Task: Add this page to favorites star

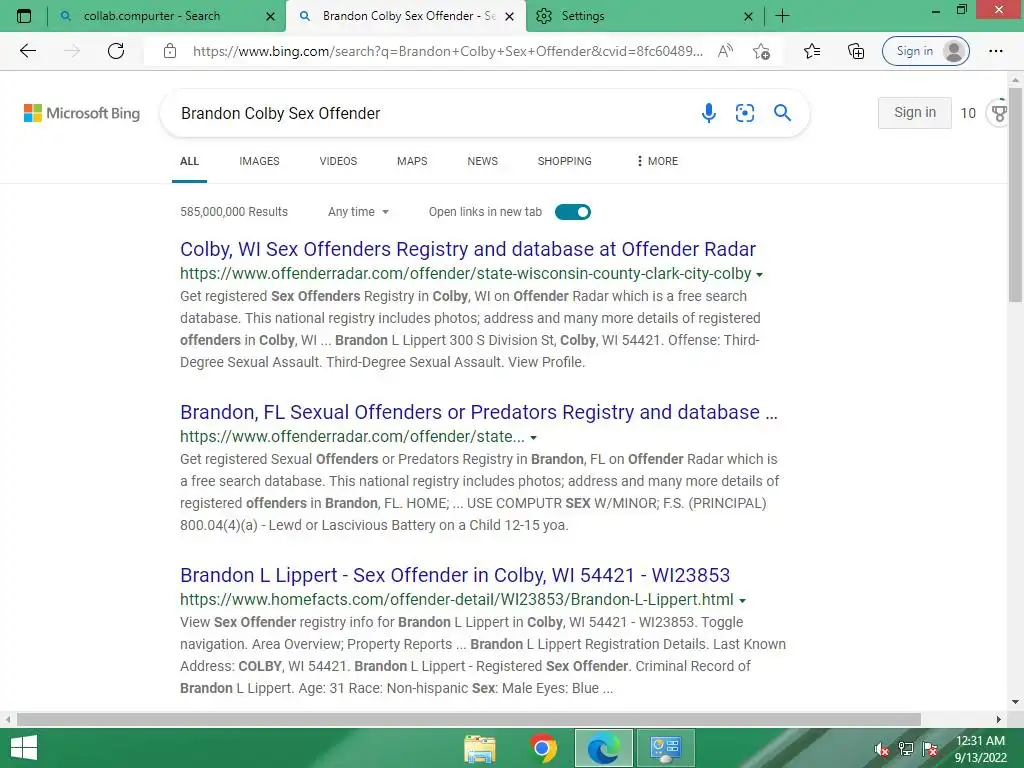Action: click(761, 51)
